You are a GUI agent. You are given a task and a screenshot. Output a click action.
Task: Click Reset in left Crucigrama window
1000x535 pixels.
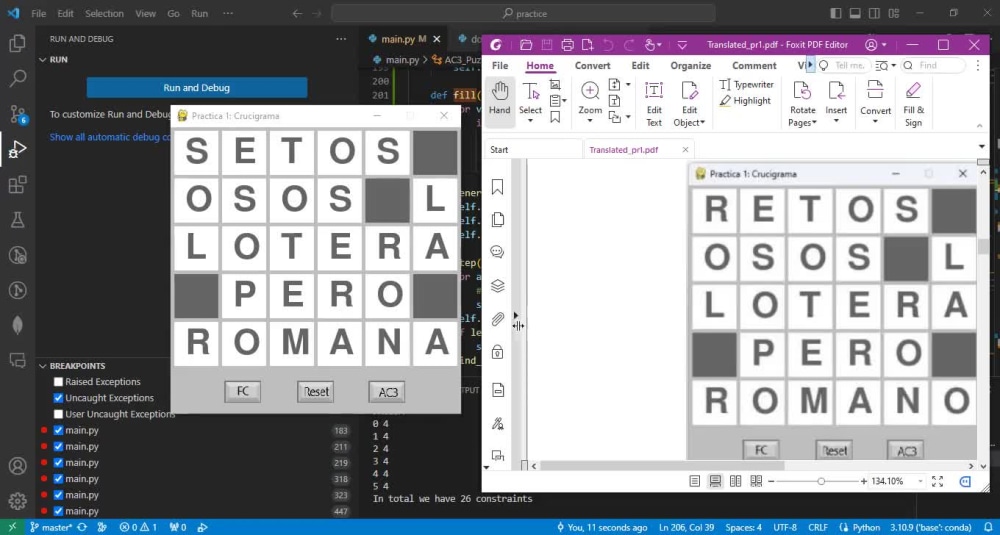[x=316, y=392]
